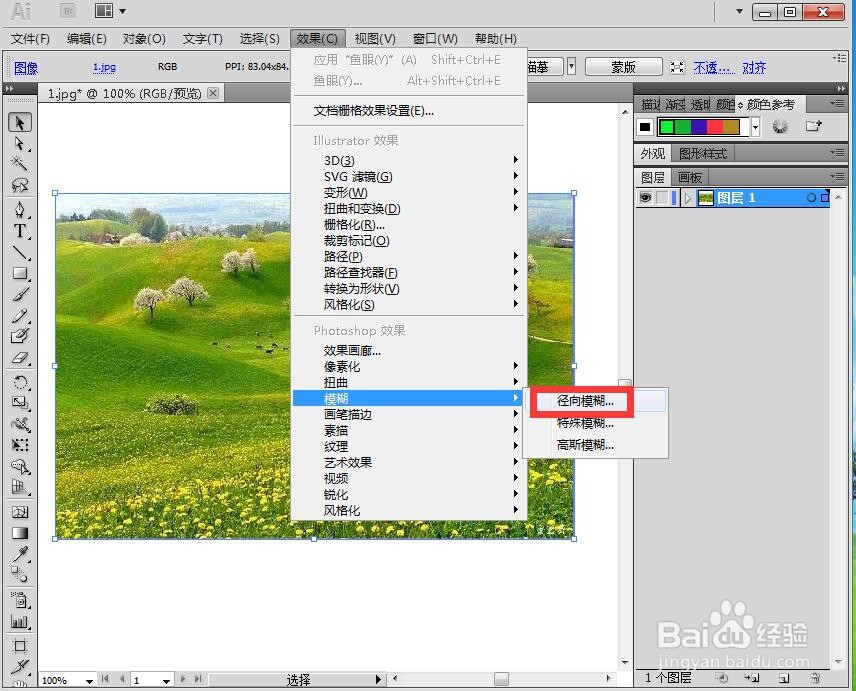The height and width of the screenshot is (691, 856).
Task: Open the zoom level 100% dropdown
Action: (x=90, y=681)
